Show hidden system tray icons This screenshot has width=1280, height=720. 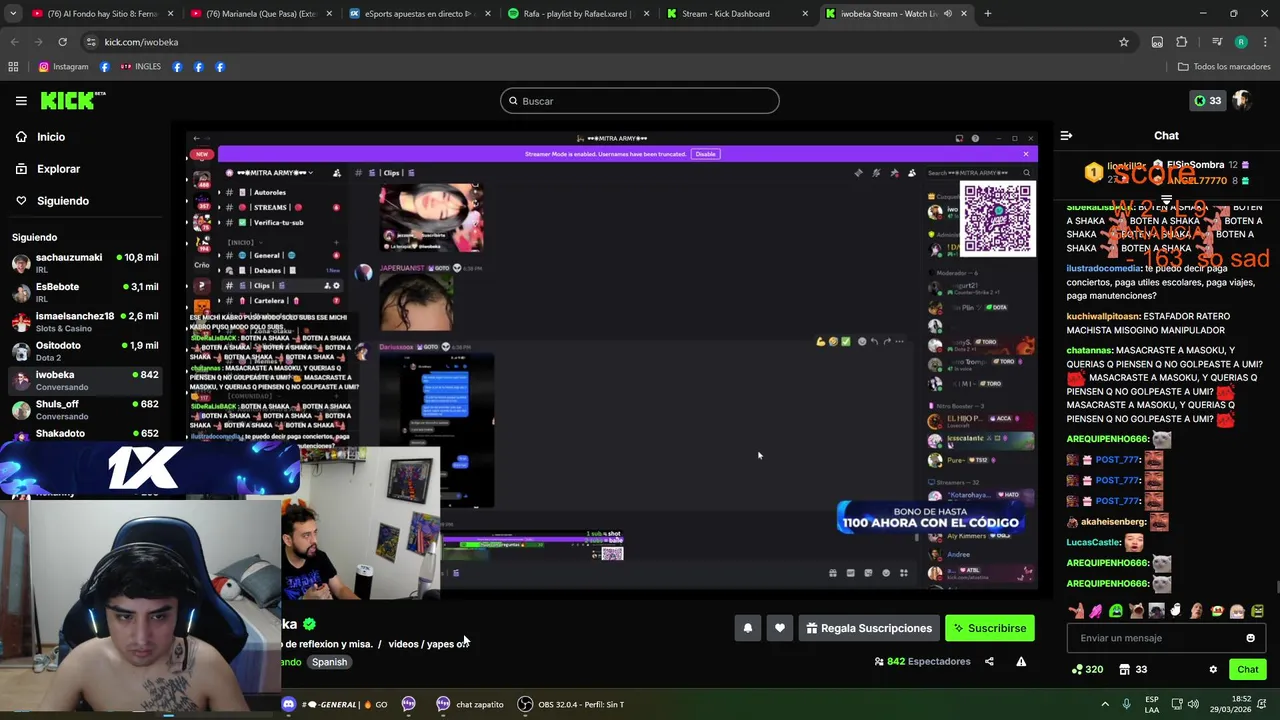(x=1105, y=704)
